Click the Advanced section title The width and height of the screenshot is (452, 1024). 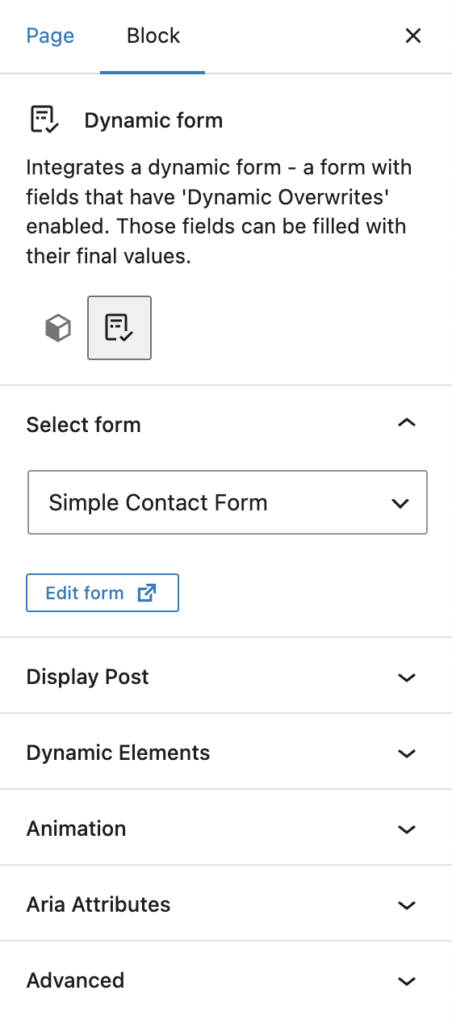click(75, 980)
